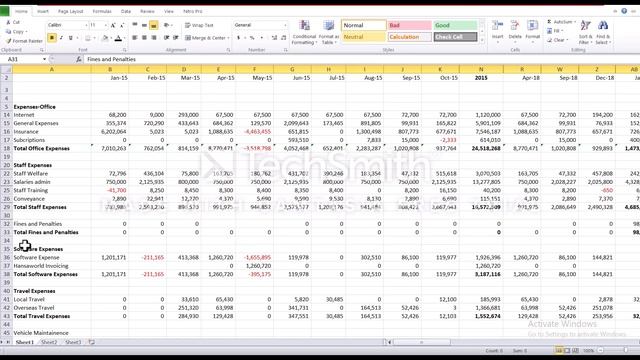Toggle Center text alignment
The image size is (640, 360).
(144, 38)
